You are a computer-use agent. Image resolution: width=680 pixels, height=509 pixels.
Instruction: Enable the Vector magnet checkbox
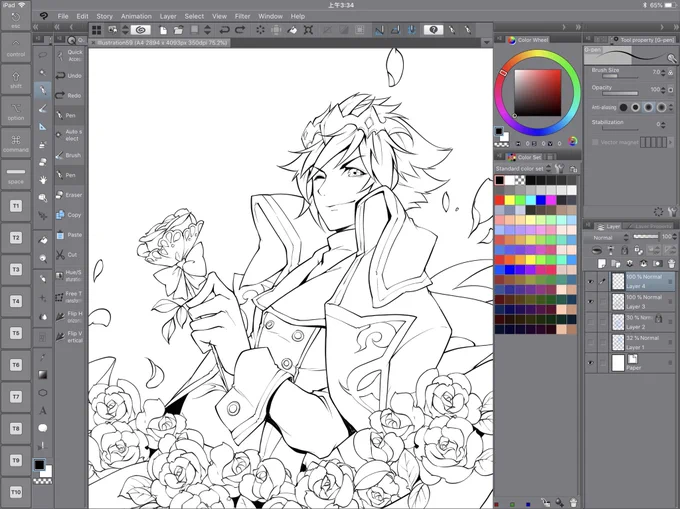(595, 142)
